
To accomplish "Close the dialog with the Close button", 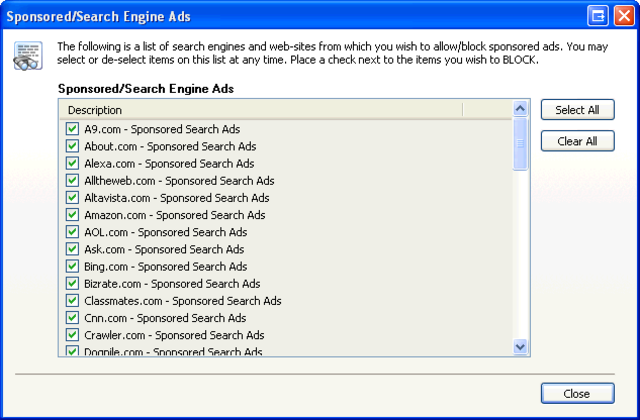I will point(578,393).
